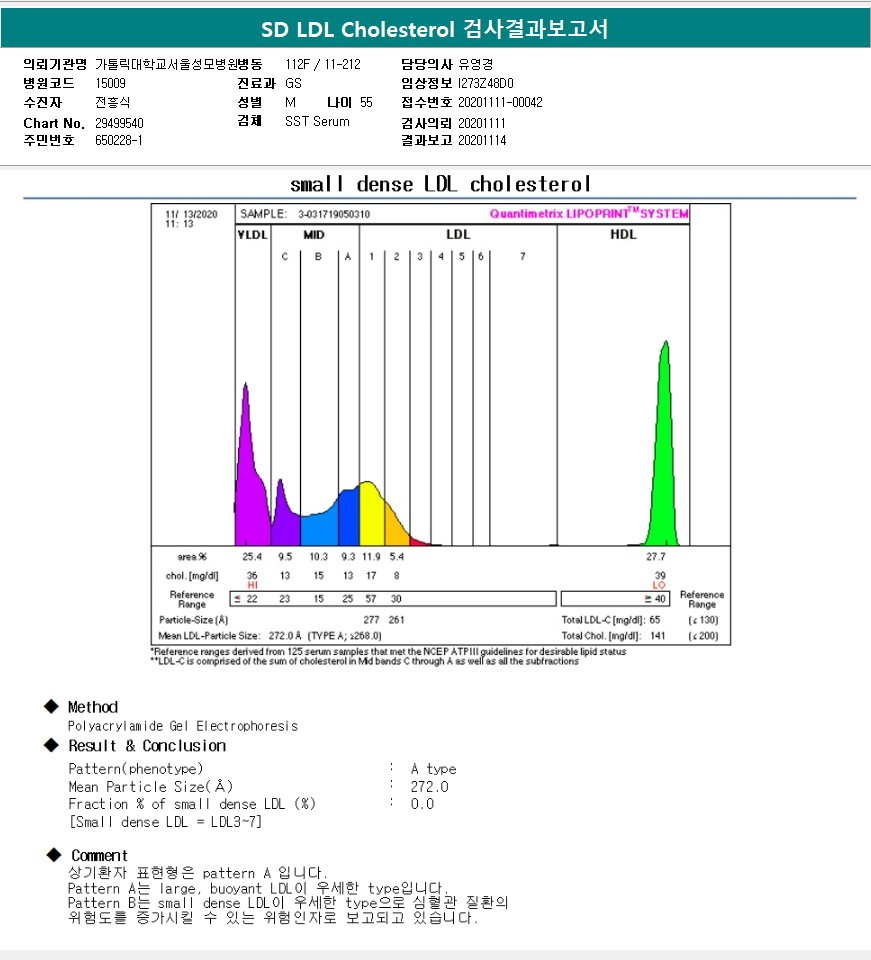The width and height of the screenshot is (871, 960).
Task: Click the chart date '11/13/2020'
Action: pos(191,214)
